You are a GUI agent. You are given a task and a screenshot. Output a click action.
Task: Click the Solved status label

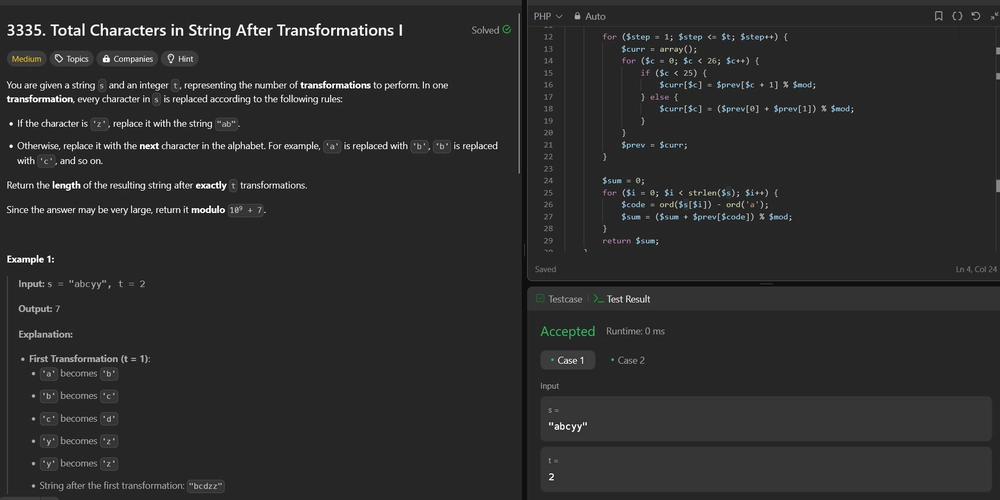pyautogui.click(x=485, y=30)
